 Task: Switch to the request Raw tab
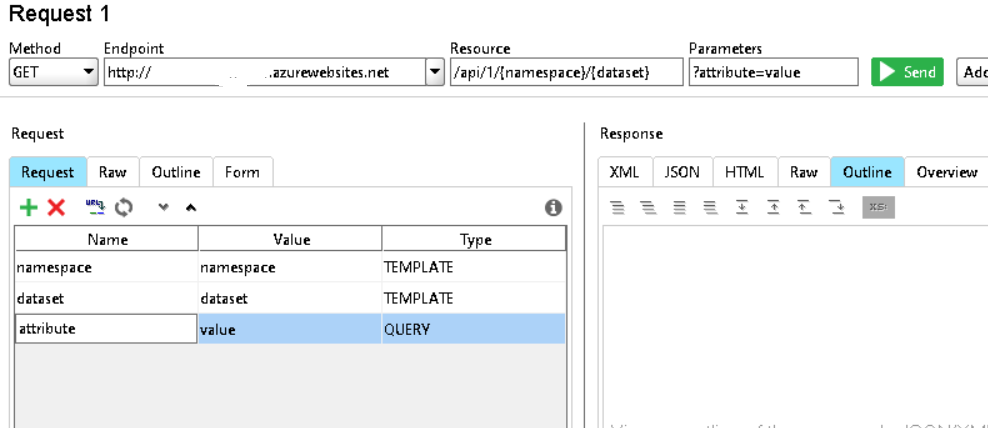pyautogui.click(x=112, y=172)
